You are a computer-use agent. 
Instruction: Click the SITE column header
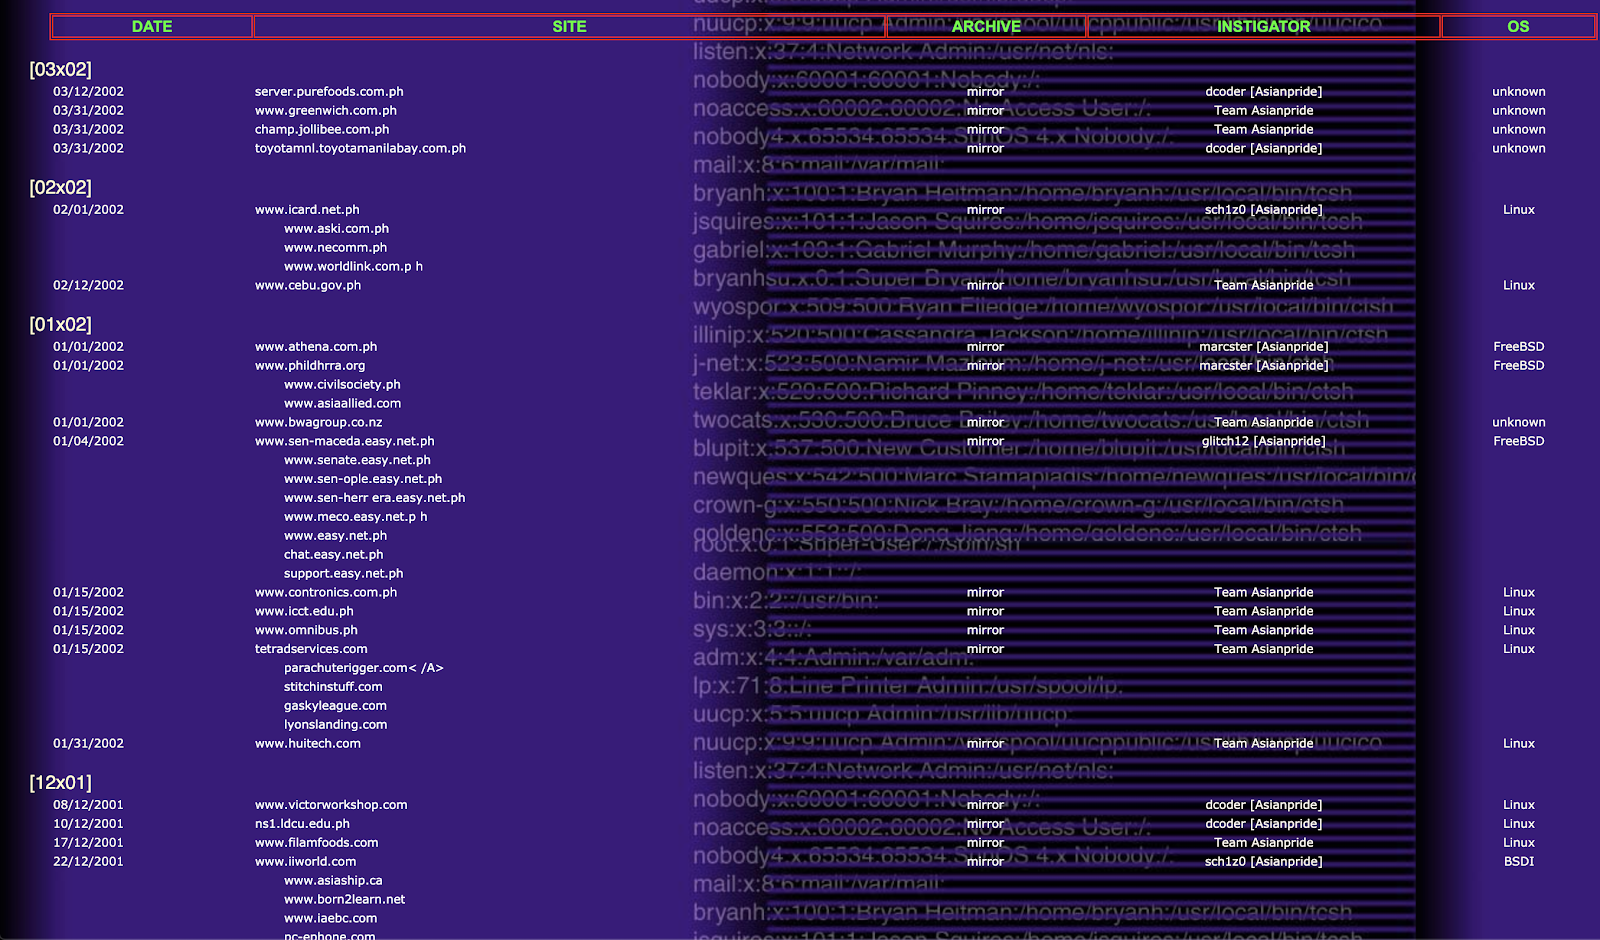tap(570, 27)
